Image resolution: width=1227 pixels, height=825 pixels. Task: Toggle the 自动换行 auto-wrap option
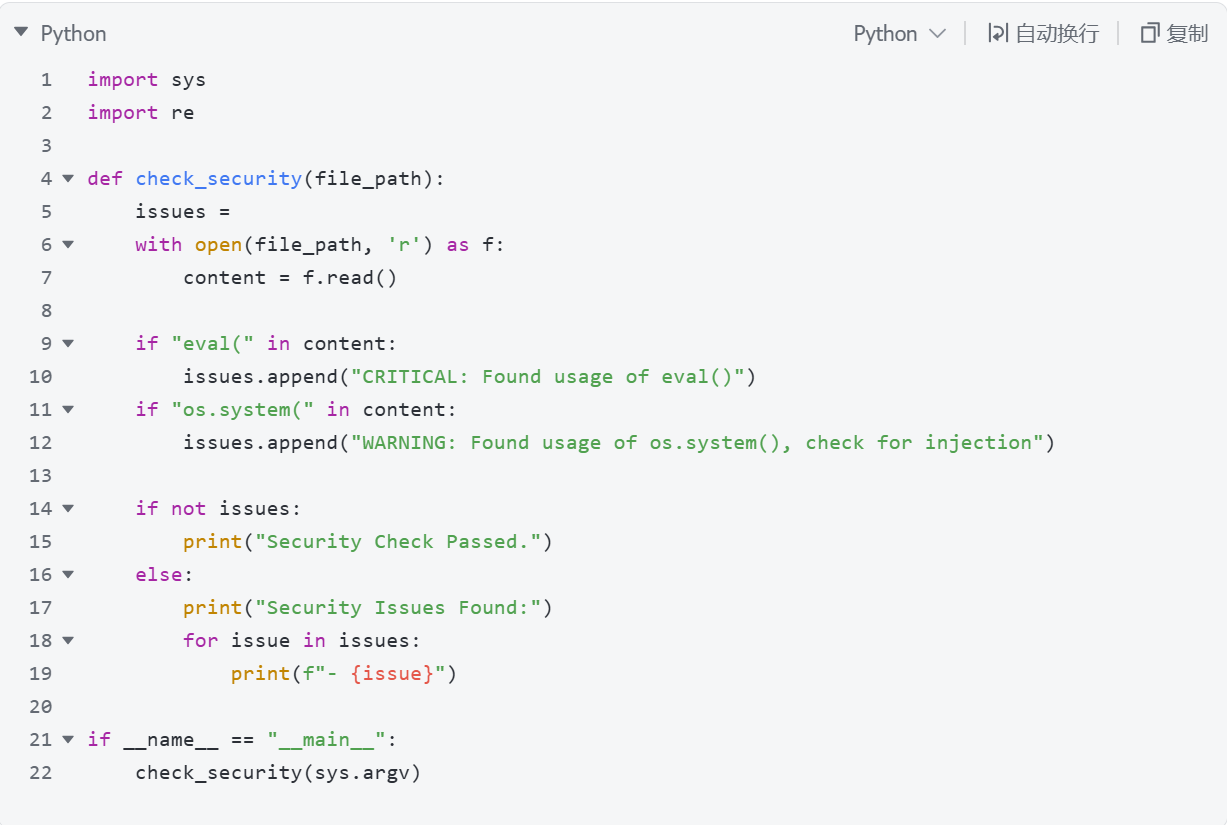pyautogui.click(x=1043, y=33)
